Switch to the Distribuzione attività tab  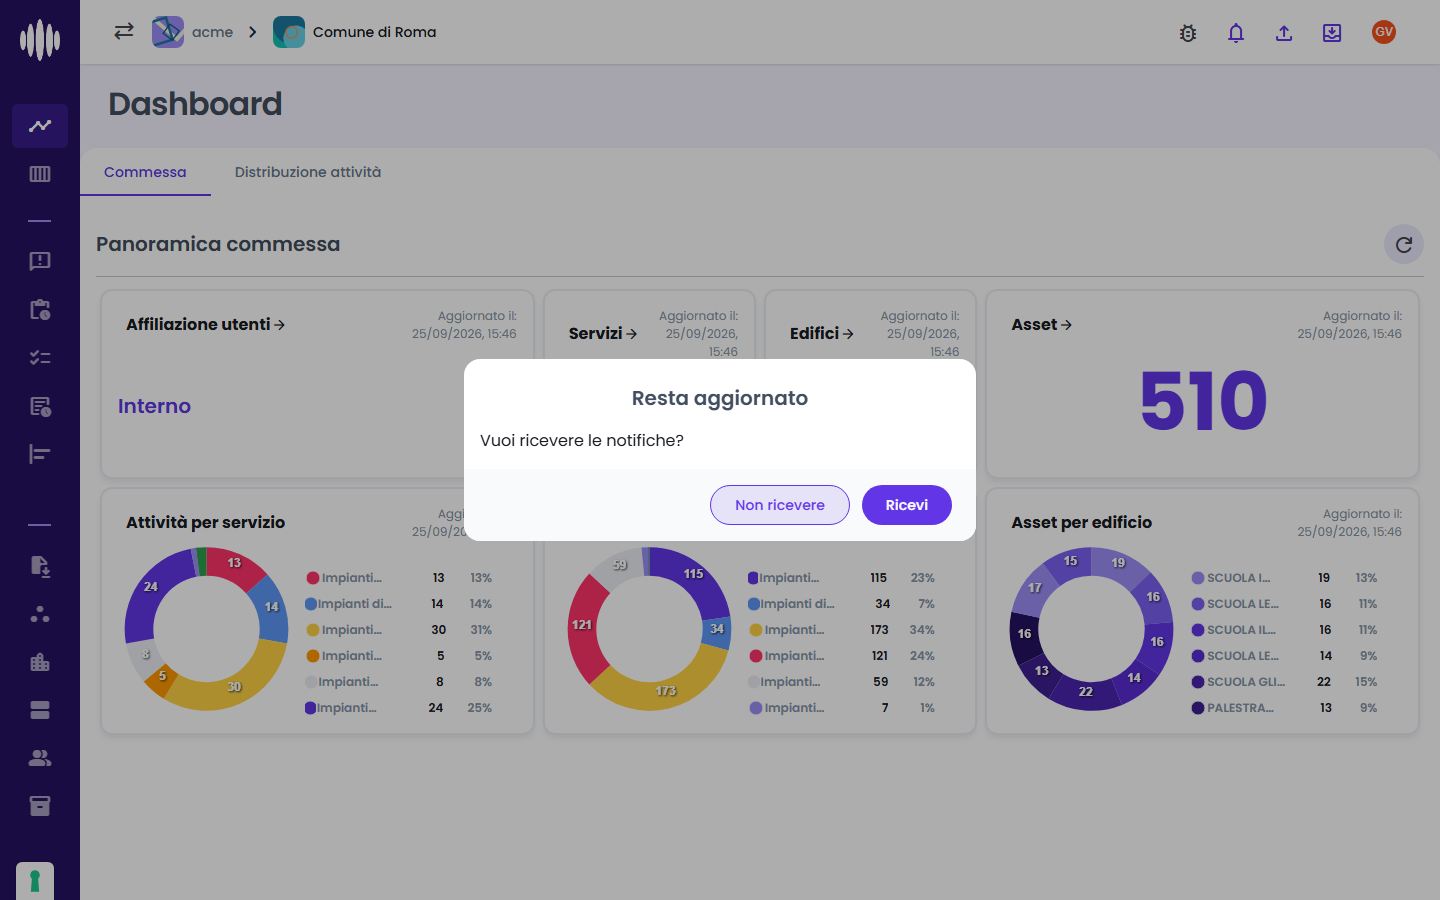(308, 172)
